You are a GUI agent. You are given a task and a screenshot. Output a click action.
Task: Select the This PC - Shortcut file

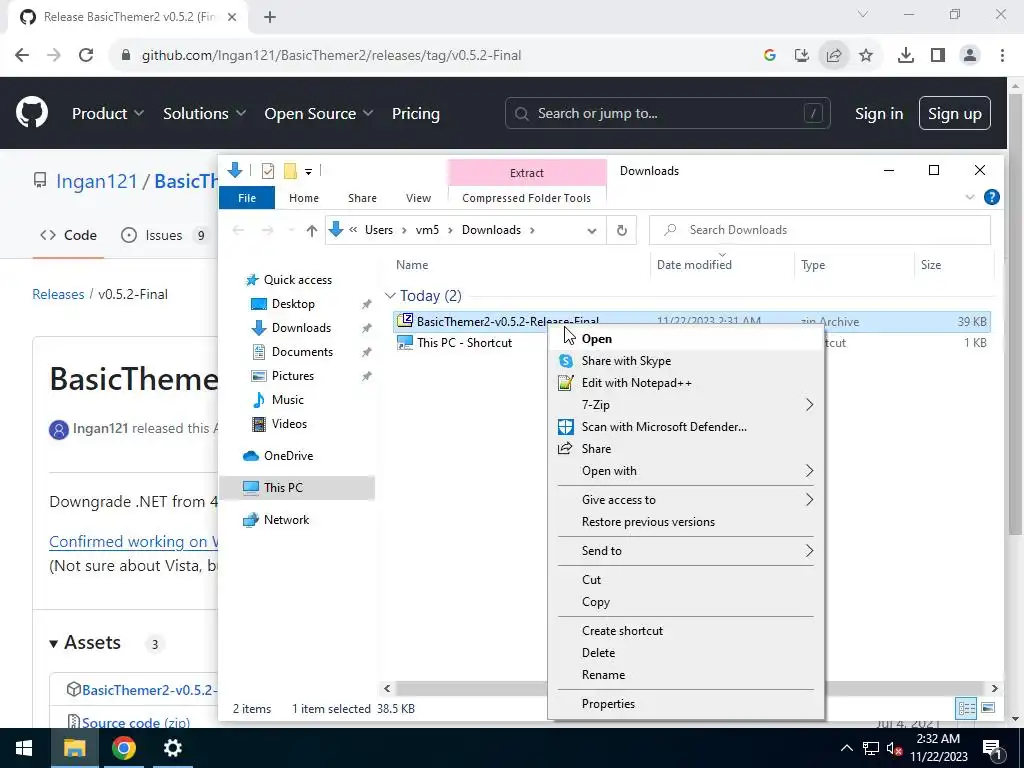click(464, 343)
